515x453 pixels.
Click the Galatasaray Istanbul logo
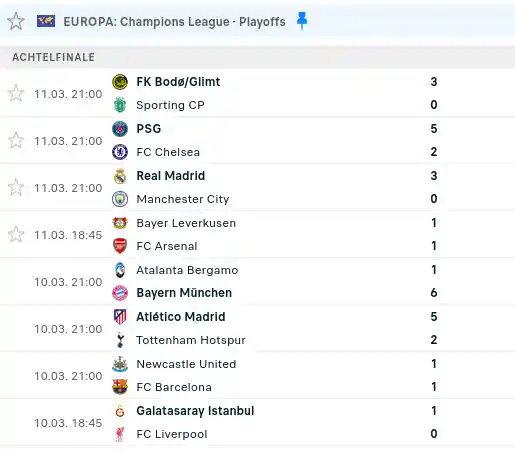[120, 411]
